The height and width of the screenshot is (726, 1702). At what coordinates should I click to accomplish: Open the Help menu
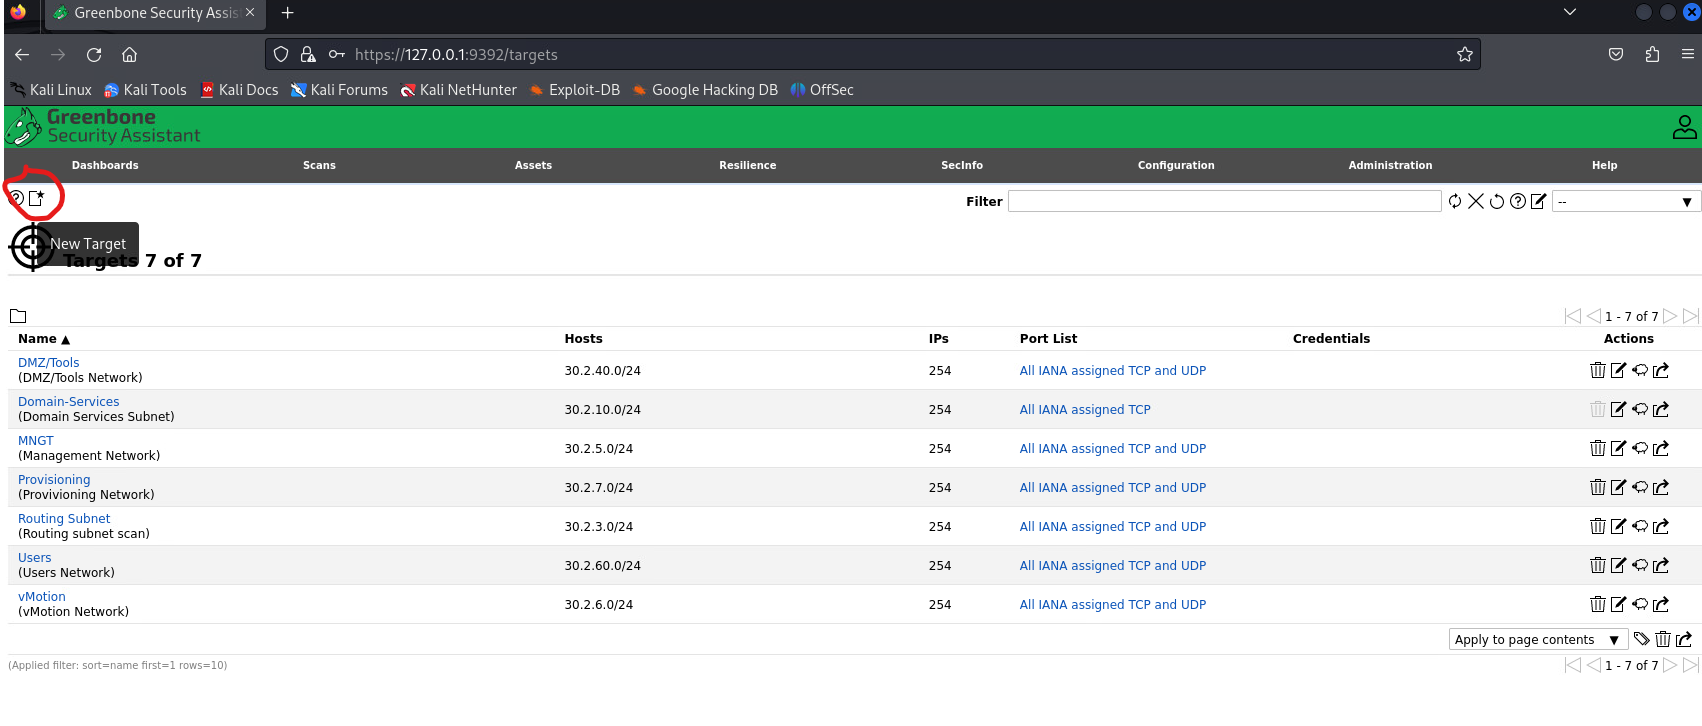pos(1604,165)
